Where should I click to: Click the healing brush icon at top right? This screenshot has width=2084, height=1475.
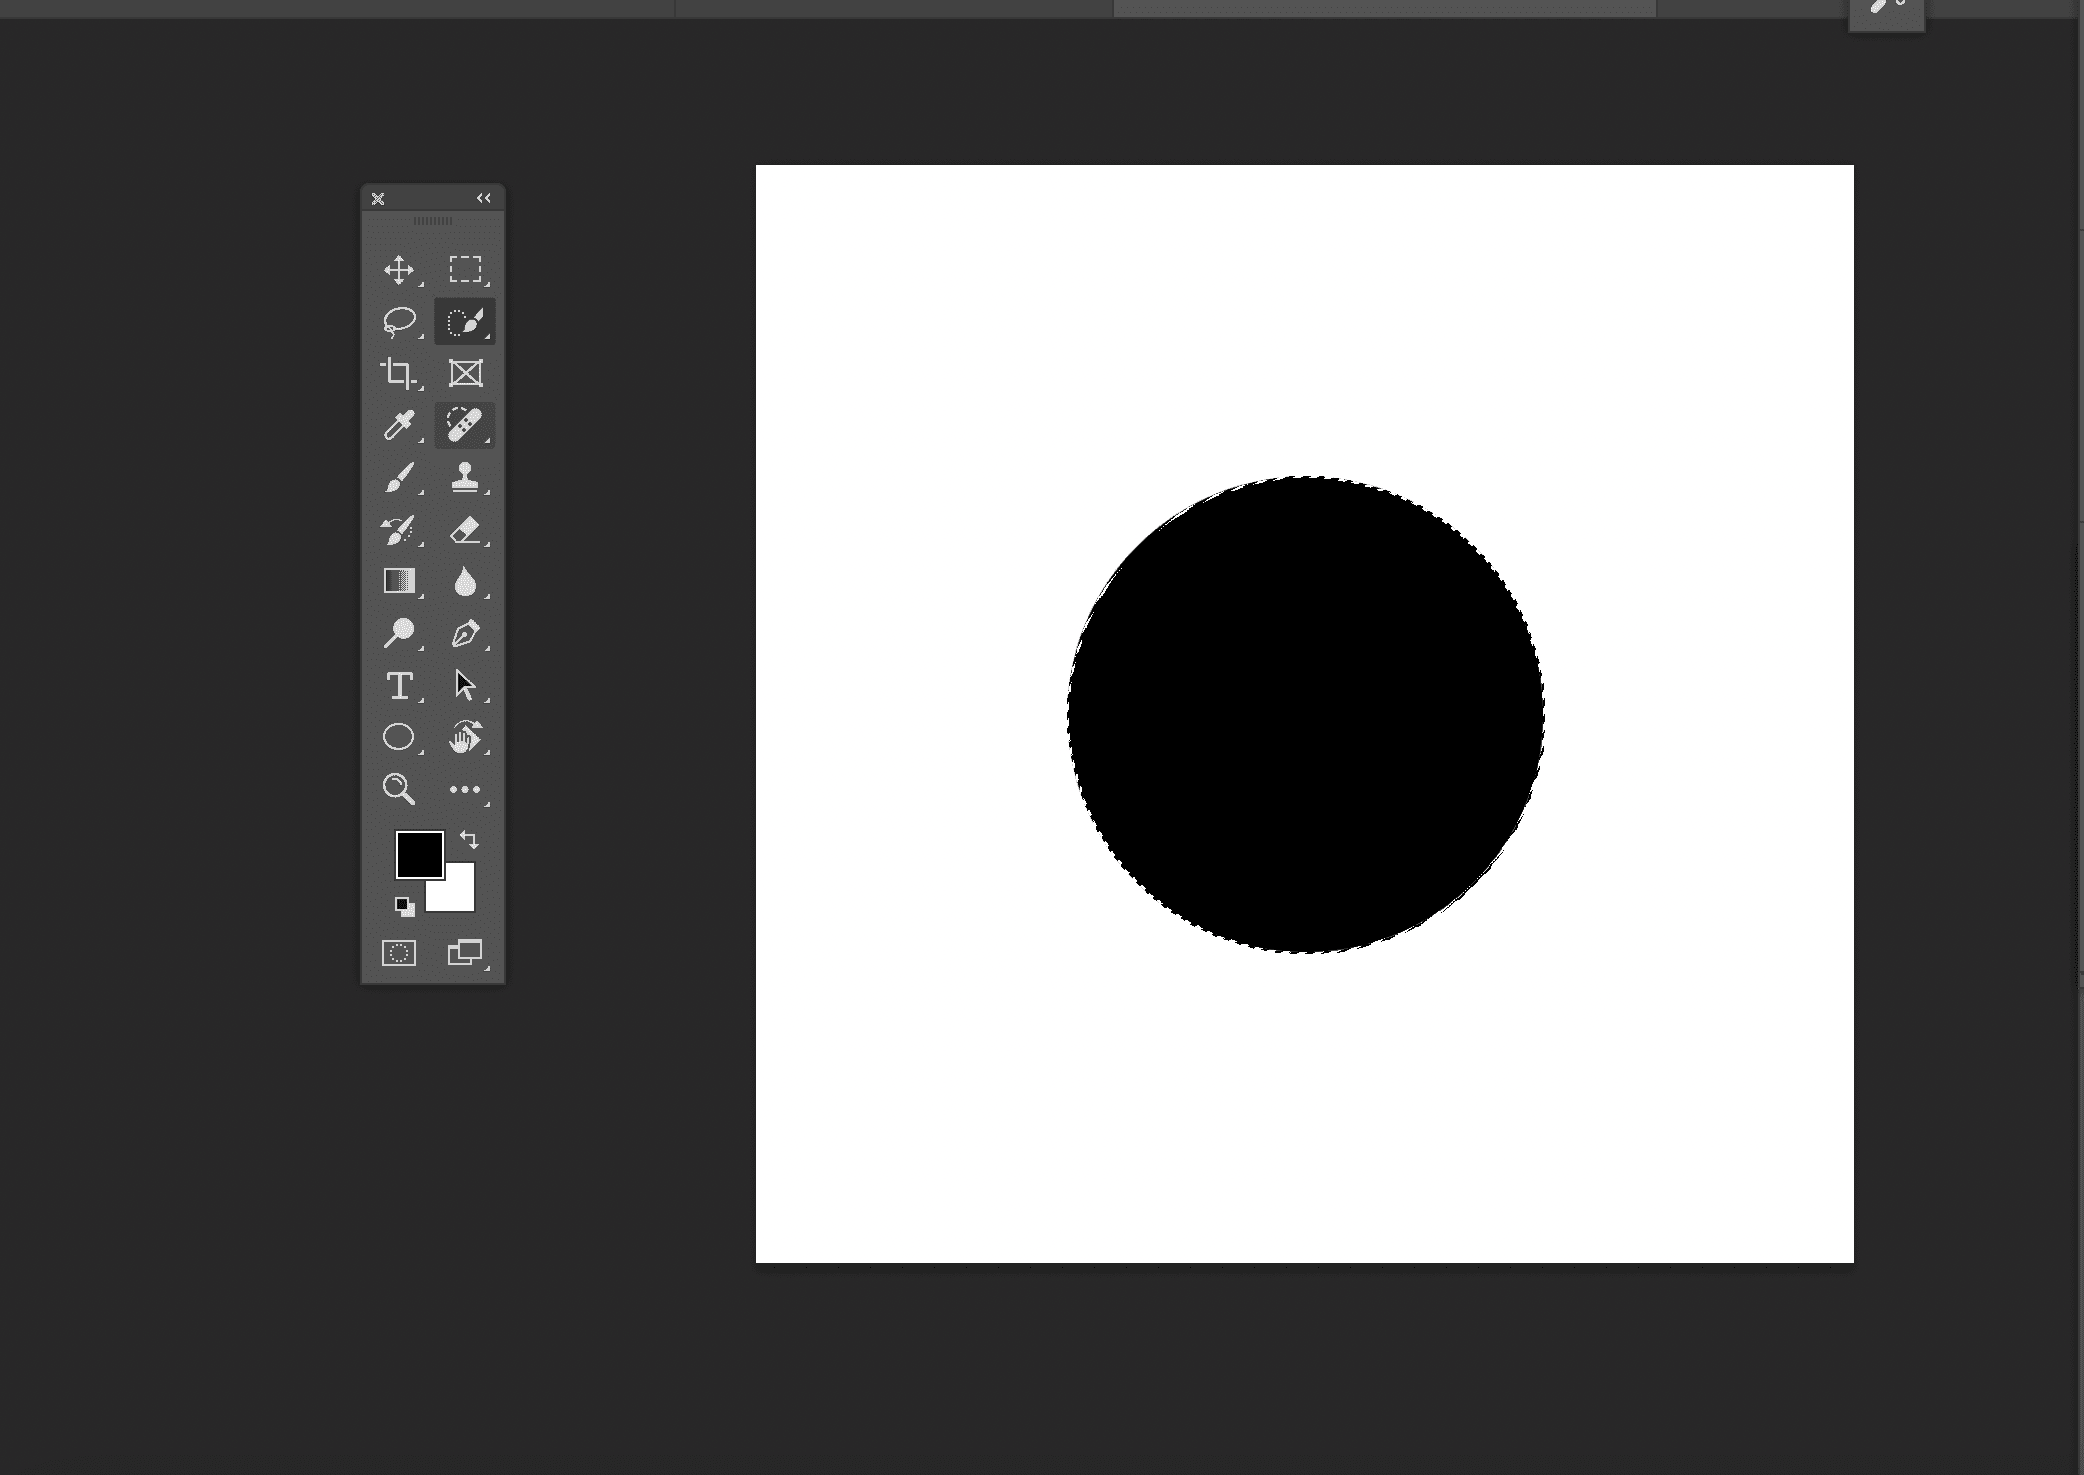click(1886, 8)
